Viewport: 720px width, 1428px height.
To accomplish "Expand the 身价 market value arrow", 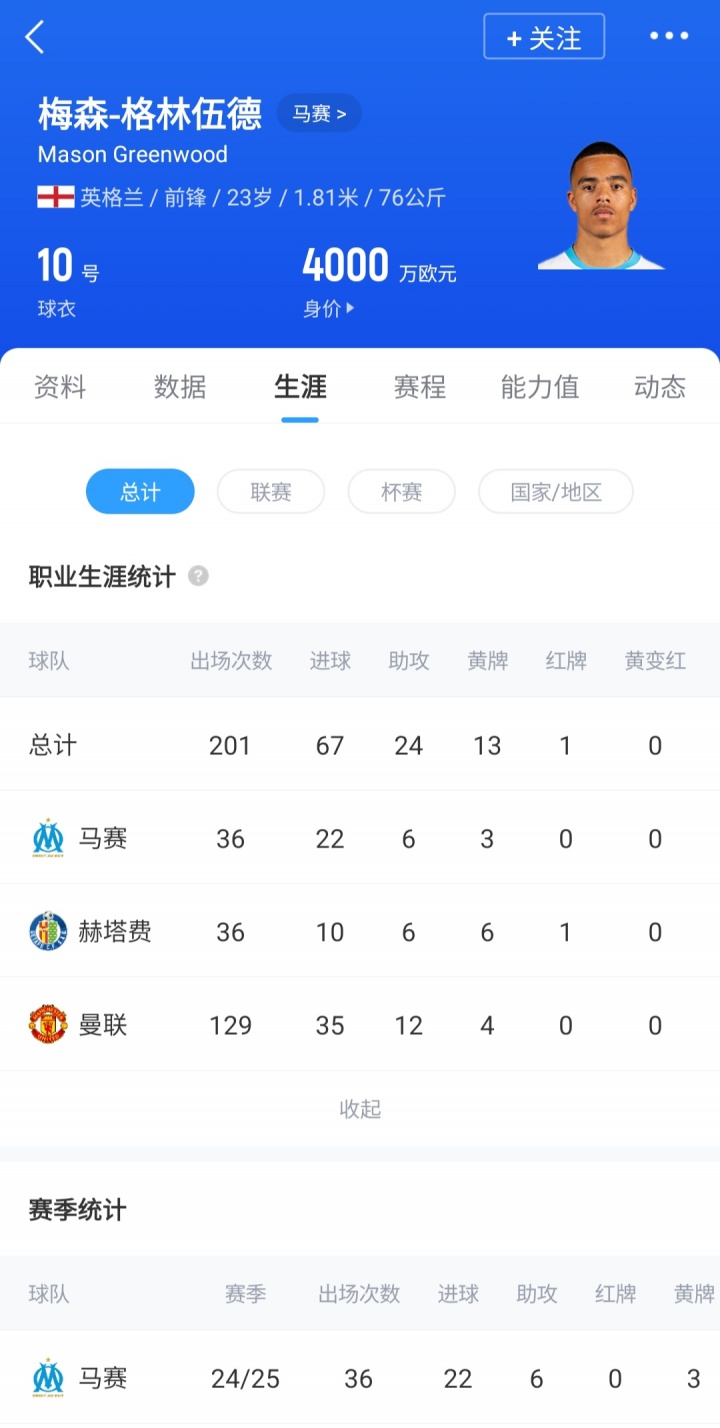I will coord(350,309).
